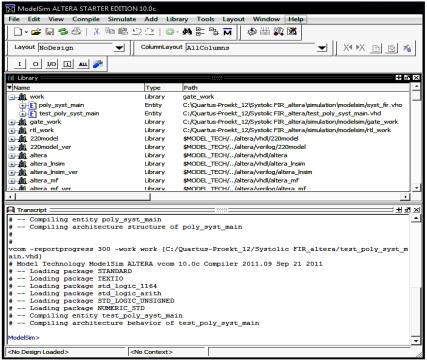Click Library pane horizontal scrollbar right arrow
This screenshot has width=427, height=360.
405,197
